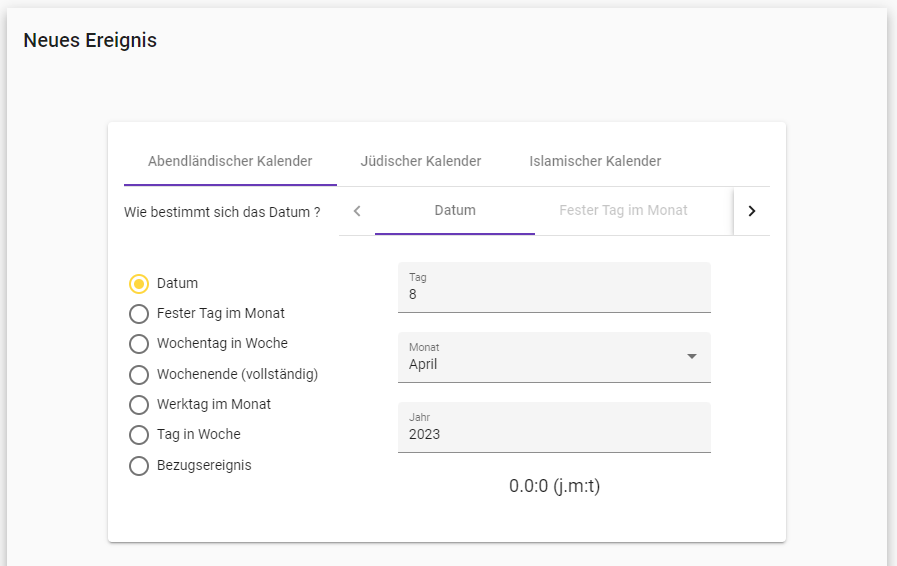The height and width of the screenshot is (566, 897).
Task: Click the Monat dropdown arrow
Action: [691, 357]
